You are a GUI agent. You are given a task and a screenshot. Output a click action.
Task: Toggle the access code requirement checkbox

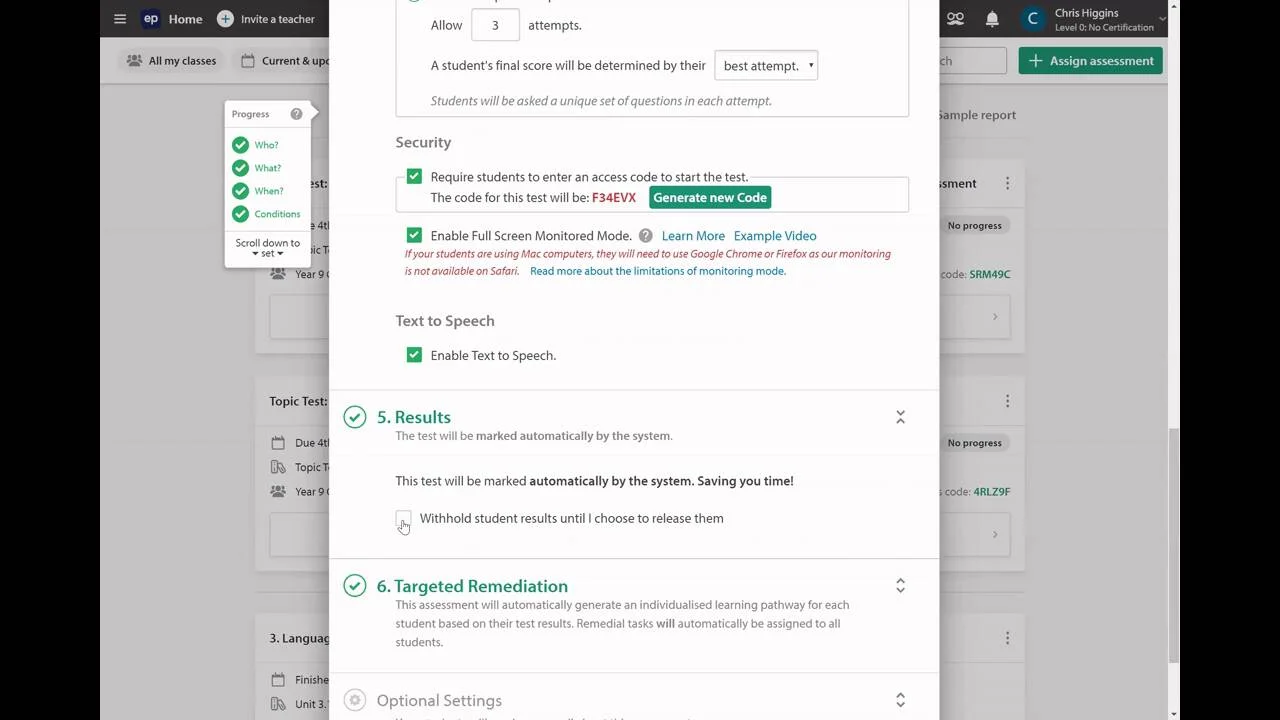click(x=414, y=176)
